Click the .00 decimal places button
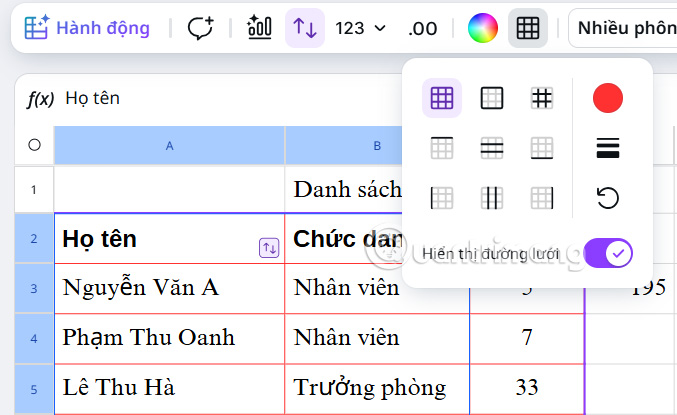The image size is (677, 415). click(422, 29)
